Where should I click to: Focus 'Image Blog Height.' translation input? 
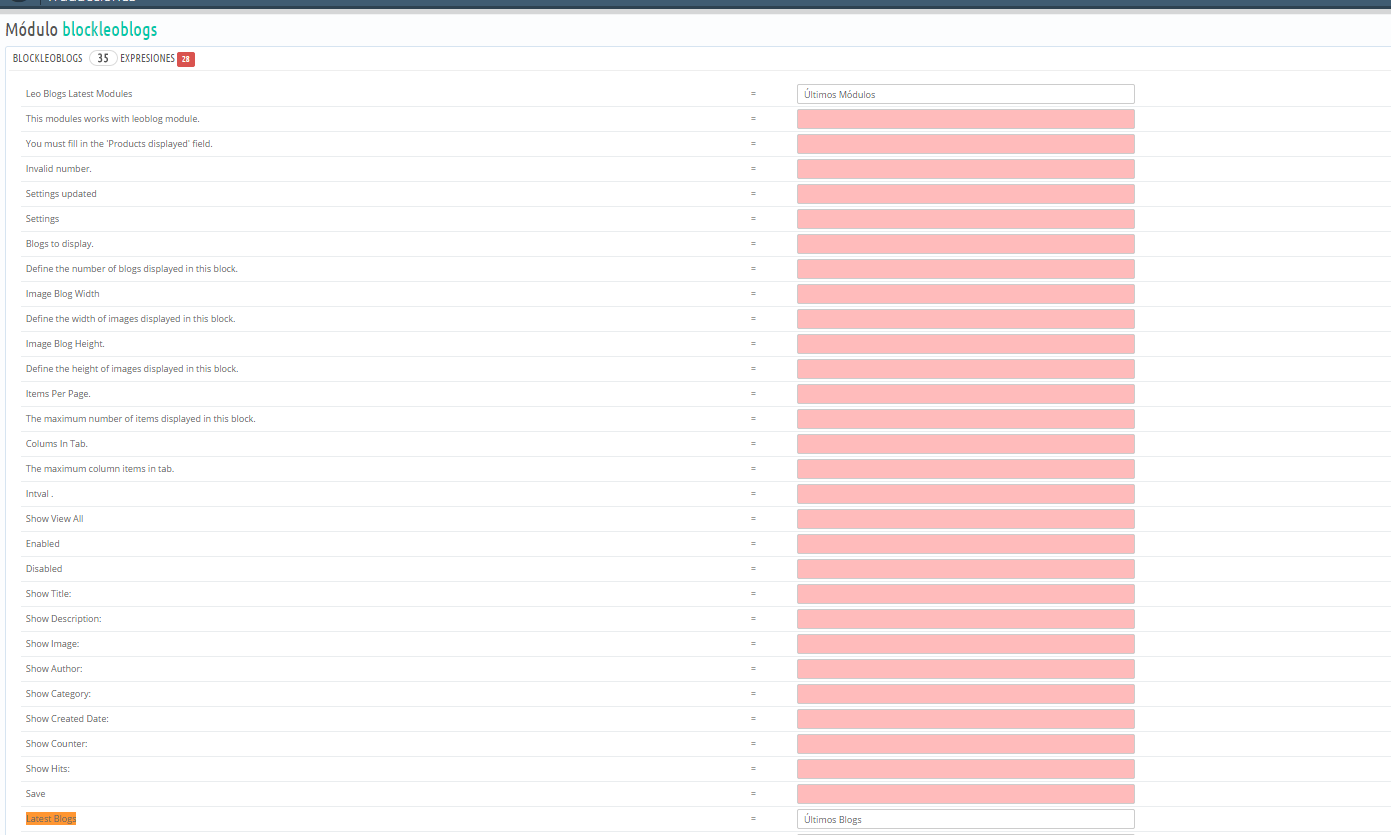(965, 344)
